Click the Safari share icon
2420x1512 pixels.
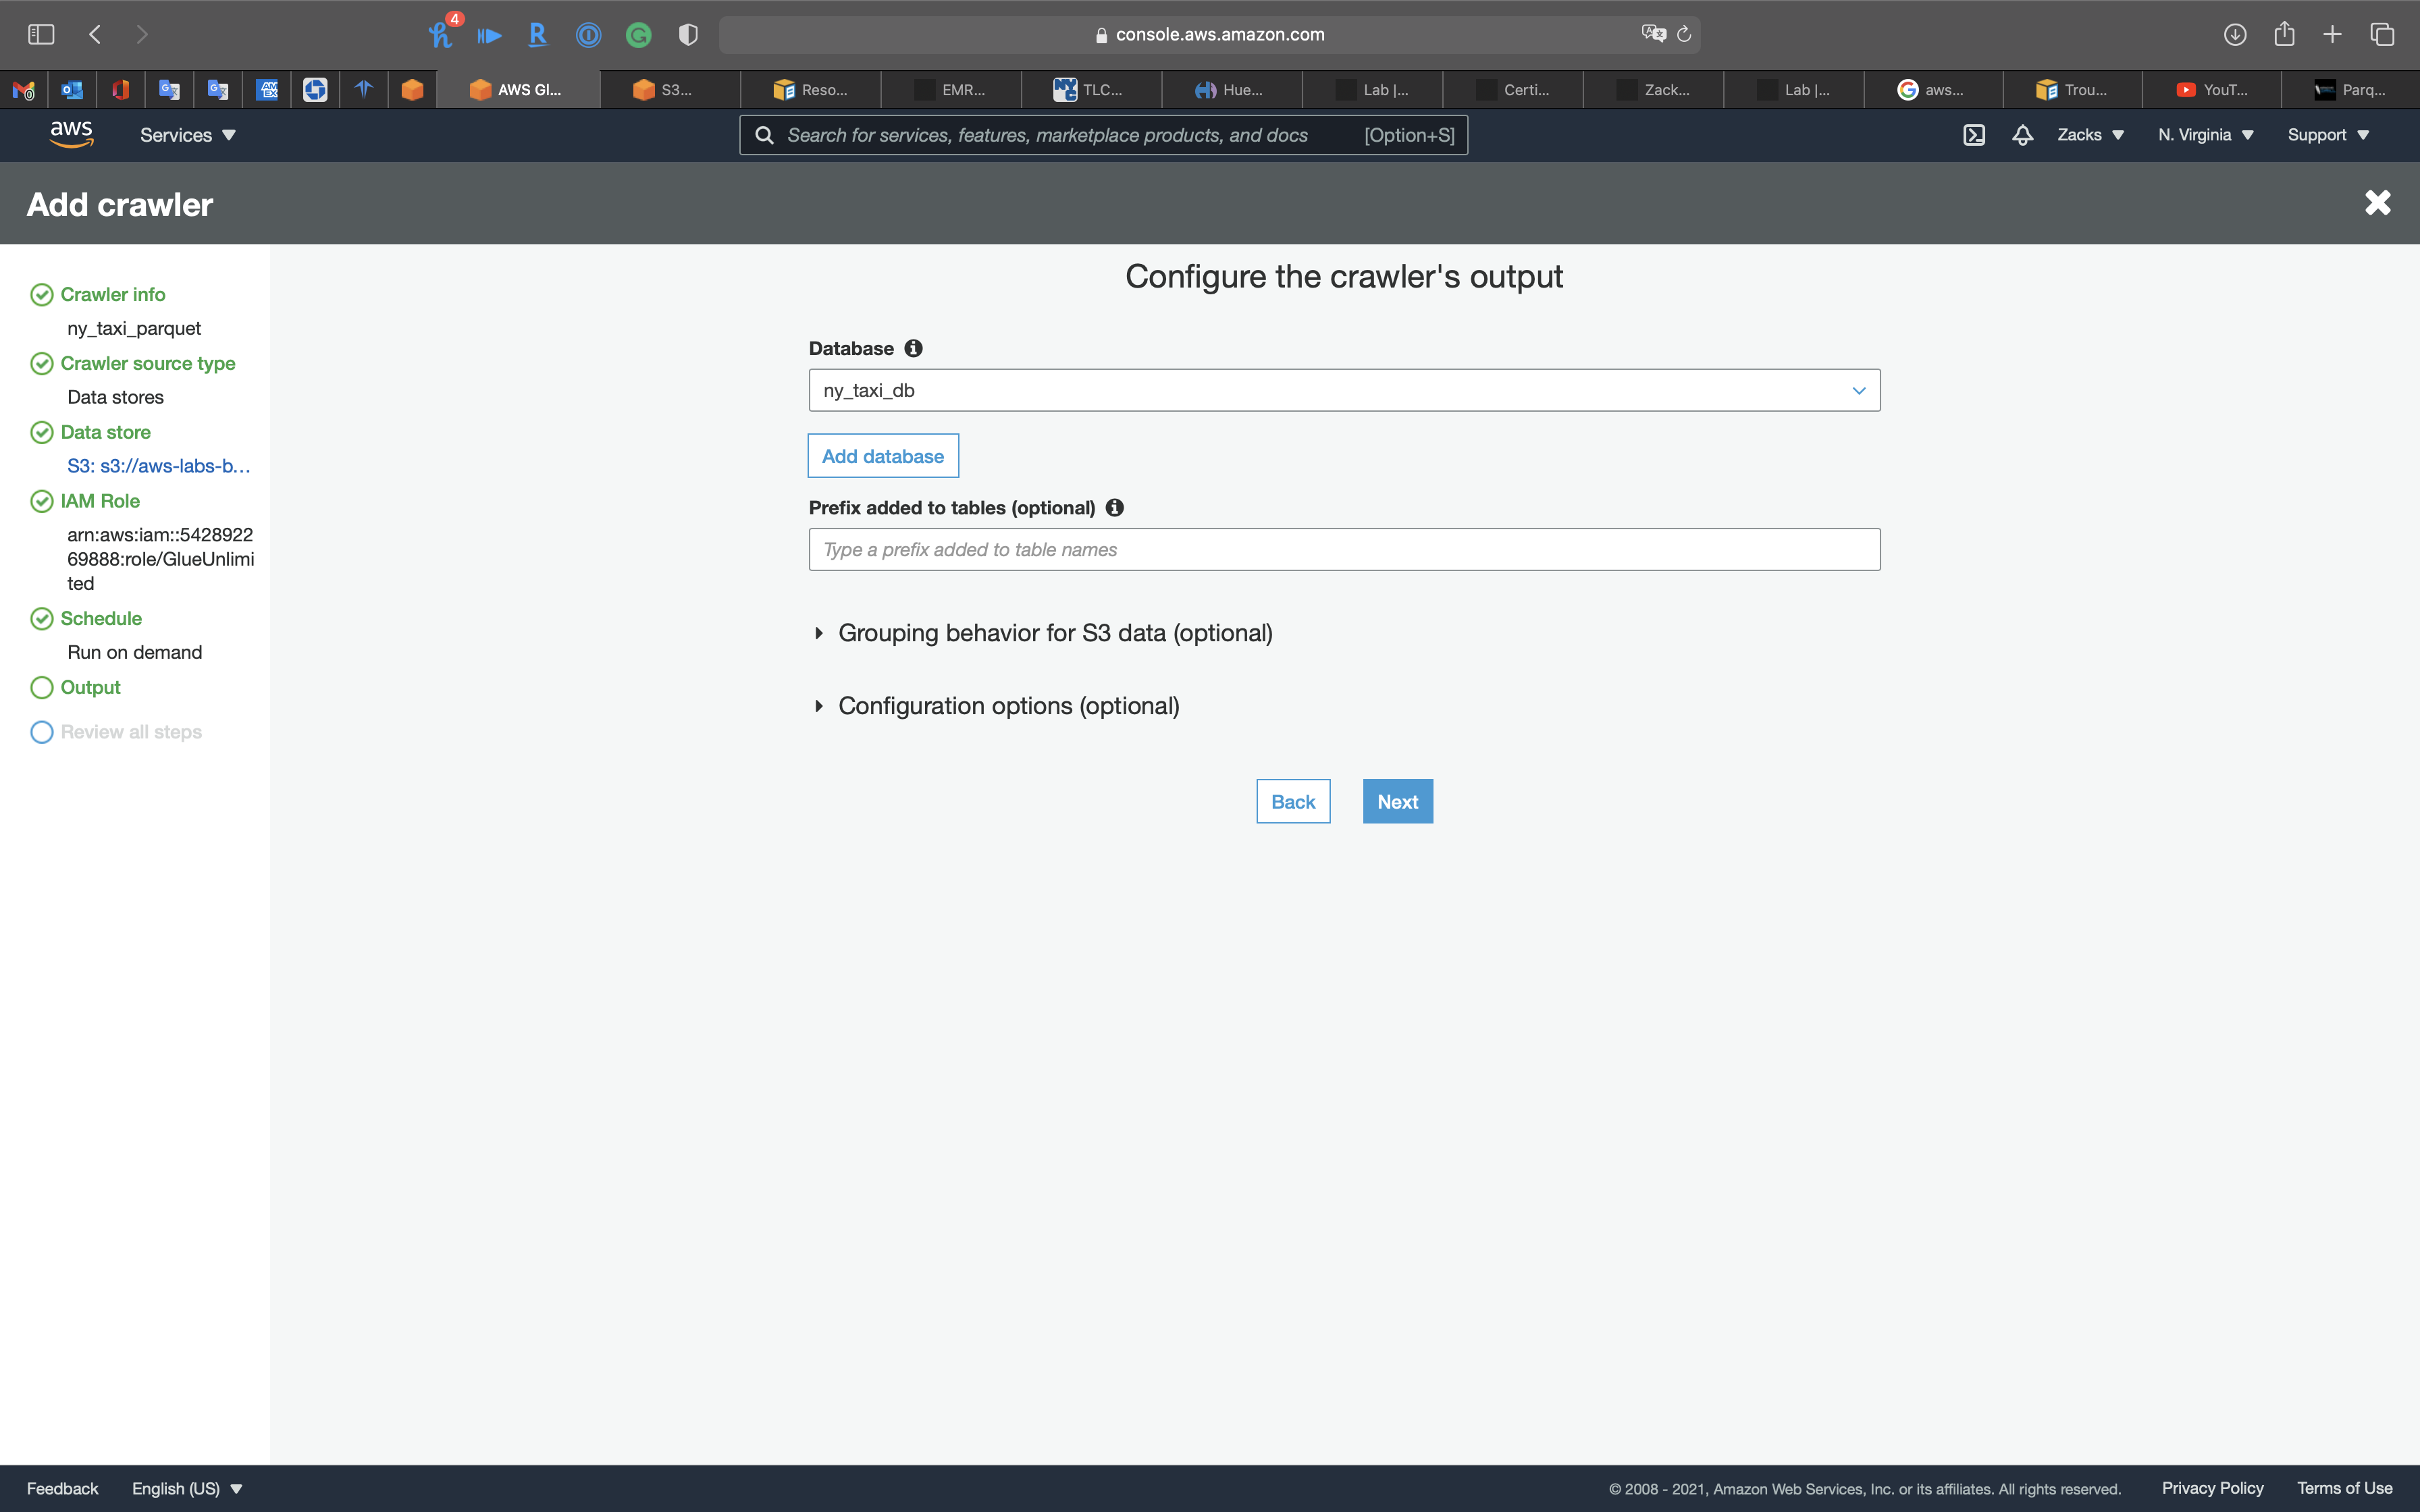coord(2284,34)
